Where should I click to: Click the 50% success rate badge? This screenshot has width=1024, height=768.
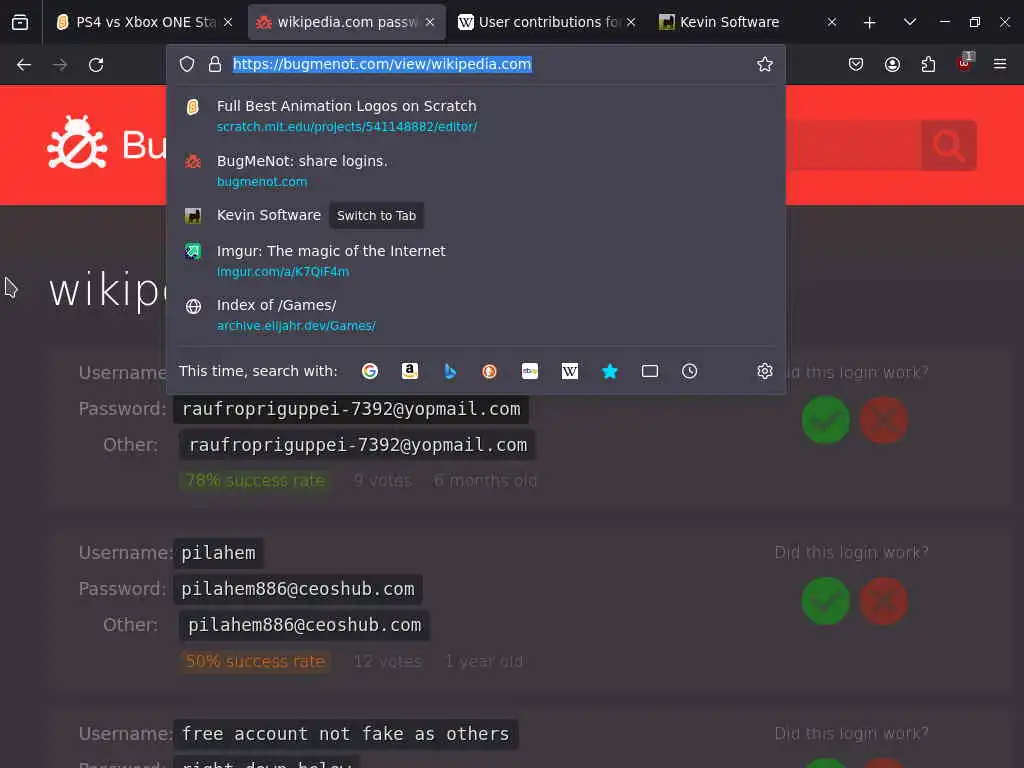(x=255, y=662)
